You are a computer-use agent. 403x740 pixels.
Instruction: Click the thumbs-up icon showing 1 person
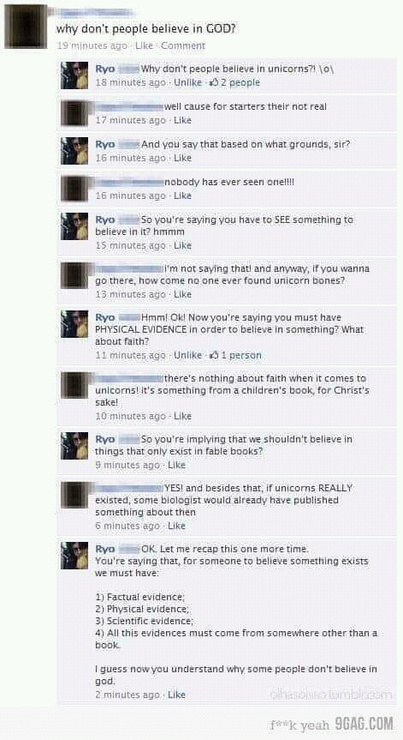pyautogui.click(x=213, y=355)
